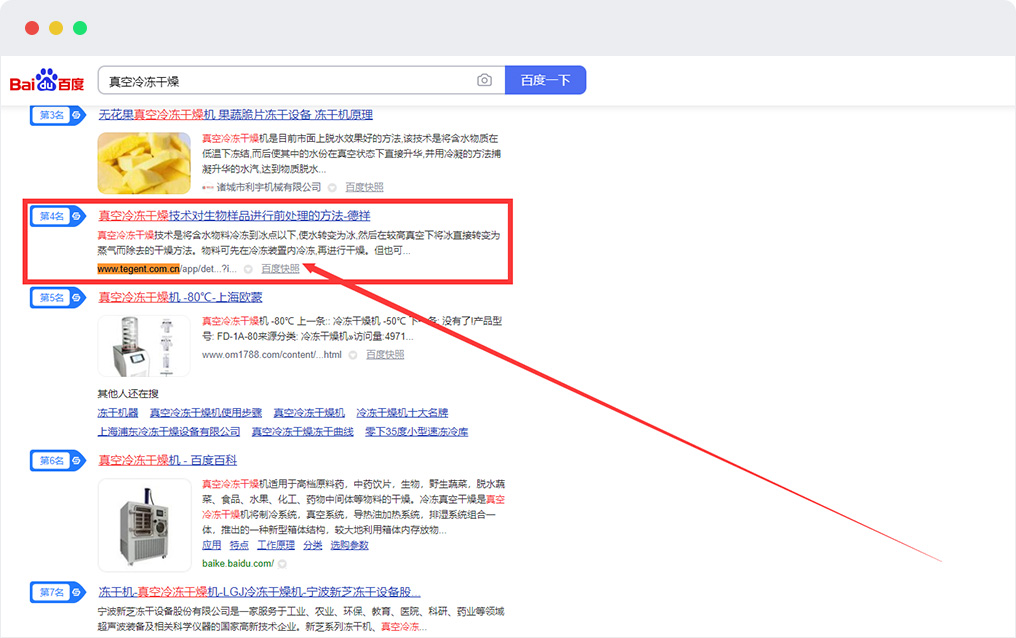Click the red window close dot
The image size is (1016, 638).
(x=32, y=28)
